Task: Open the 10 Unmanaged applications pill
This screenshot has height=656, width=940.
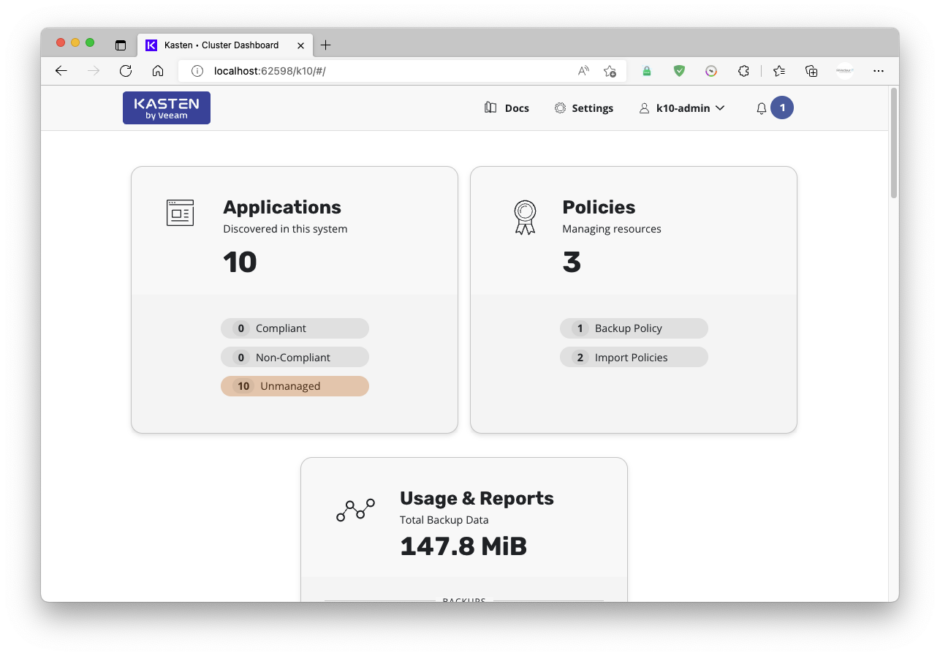Action: 294,386
